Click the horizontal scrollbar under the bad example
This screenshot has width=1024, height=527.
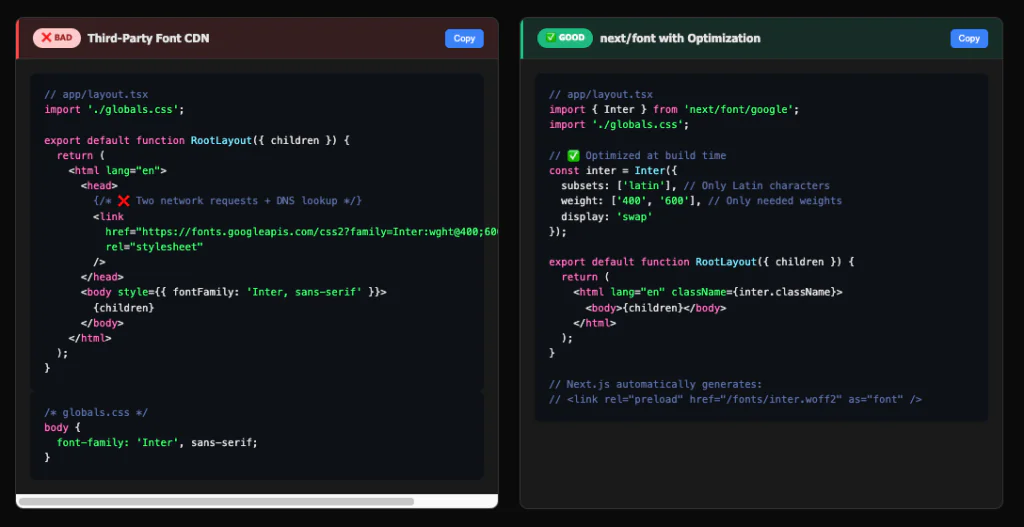click(216, 502)
